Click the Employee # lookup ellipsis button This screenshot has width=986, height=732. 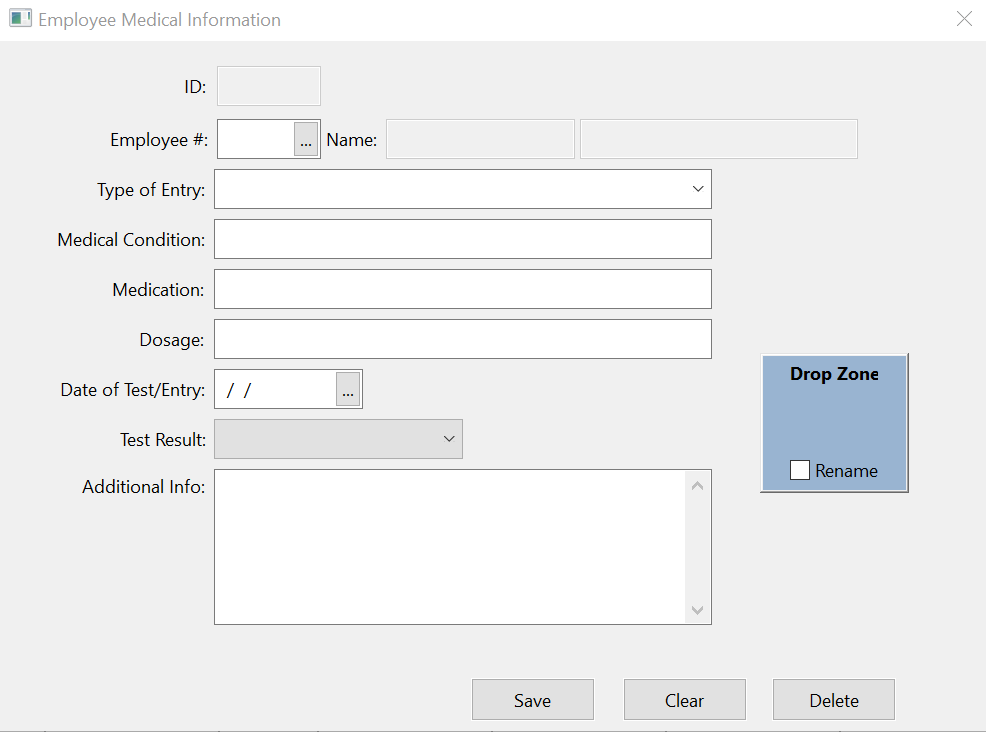[x=306, y=140]
